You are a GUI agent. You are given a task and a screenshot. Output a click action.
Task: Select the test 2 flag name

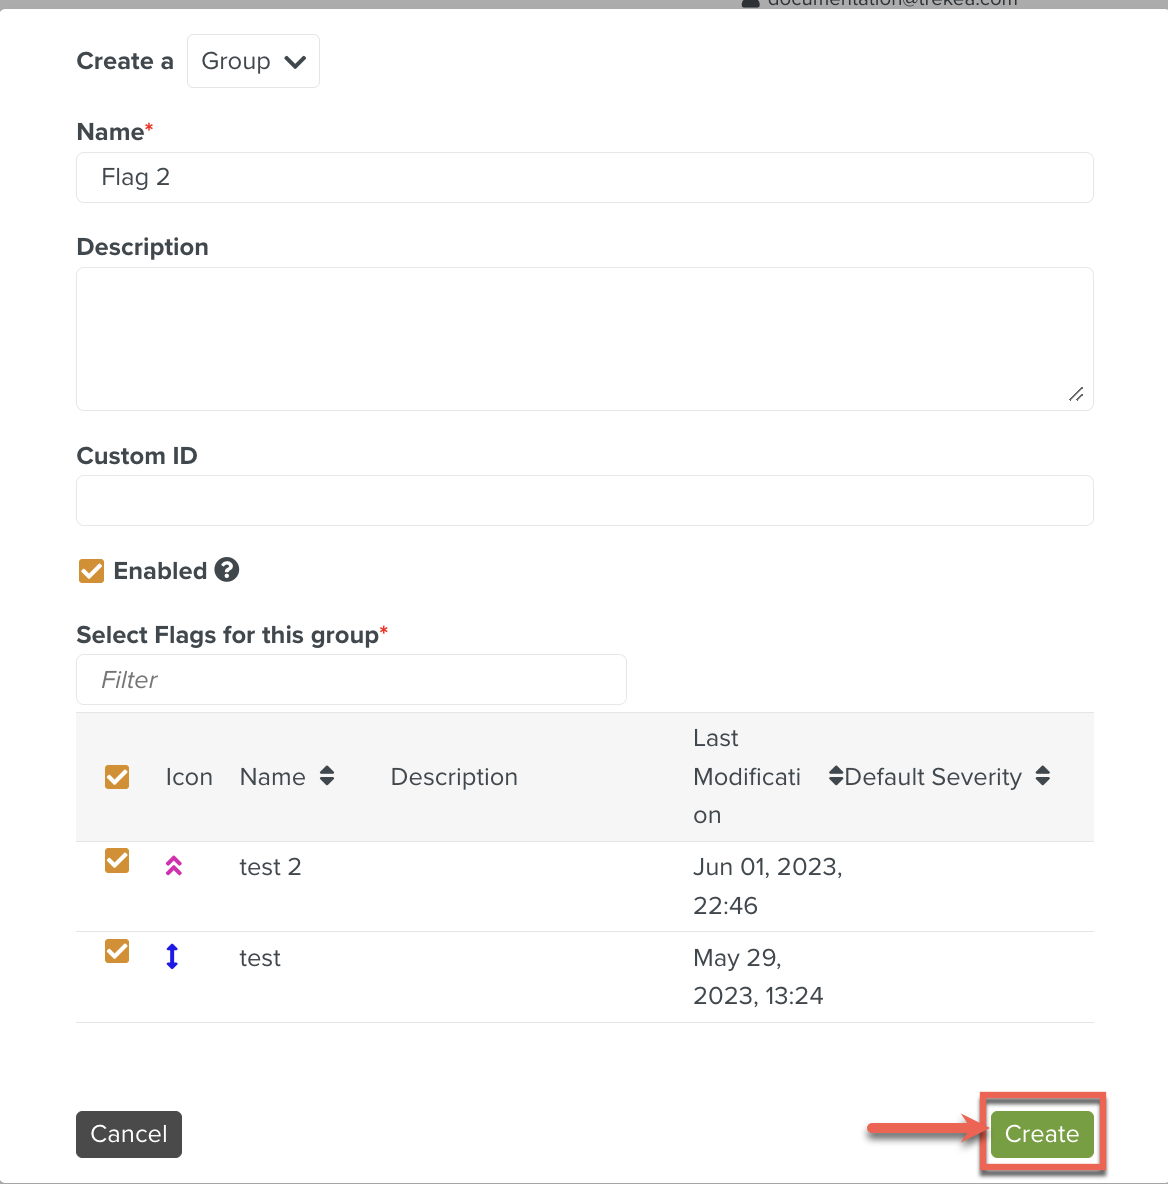coord(270,867)
